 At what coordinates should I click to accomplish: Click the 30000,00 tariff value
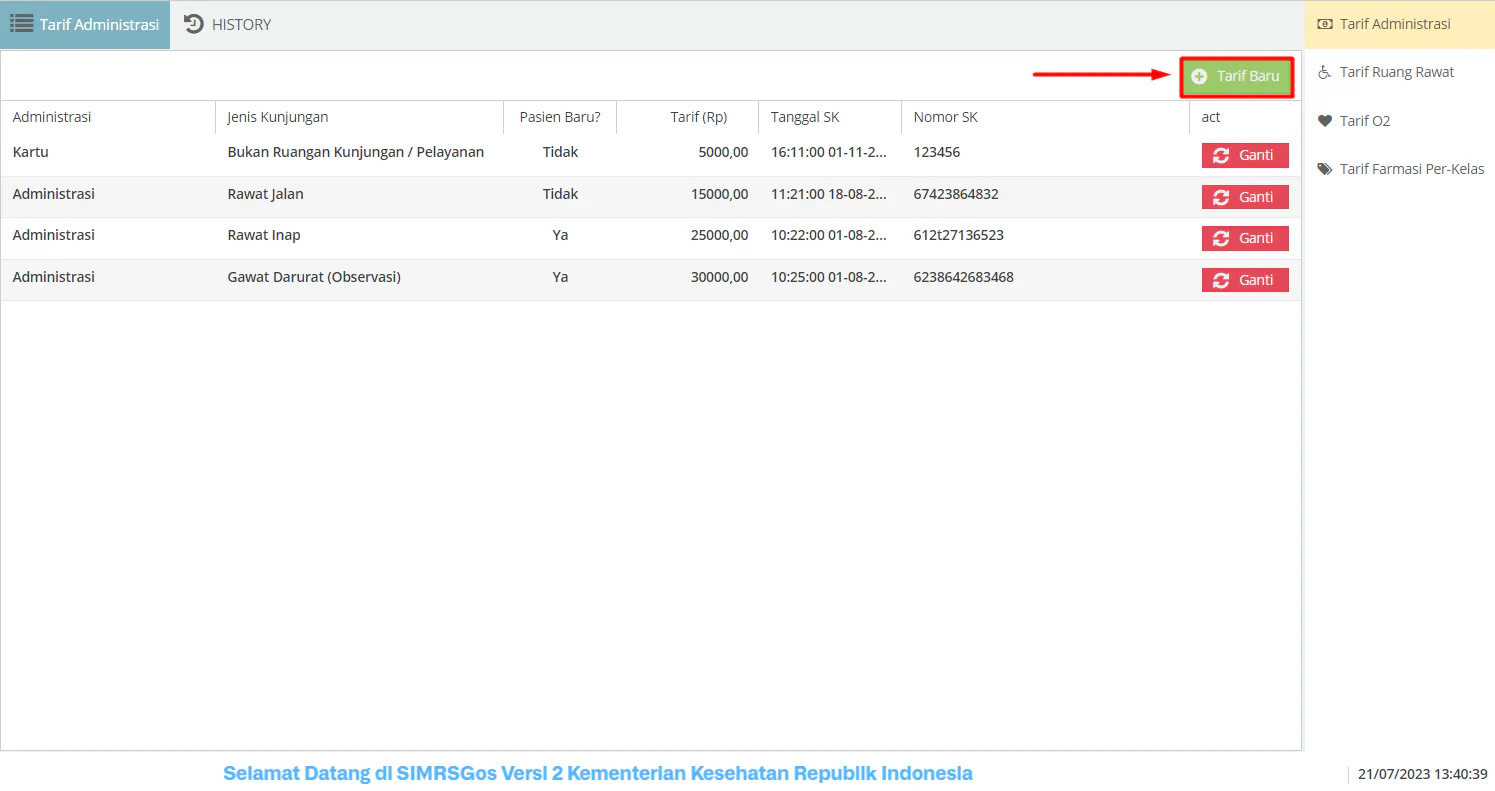[719, 277]
